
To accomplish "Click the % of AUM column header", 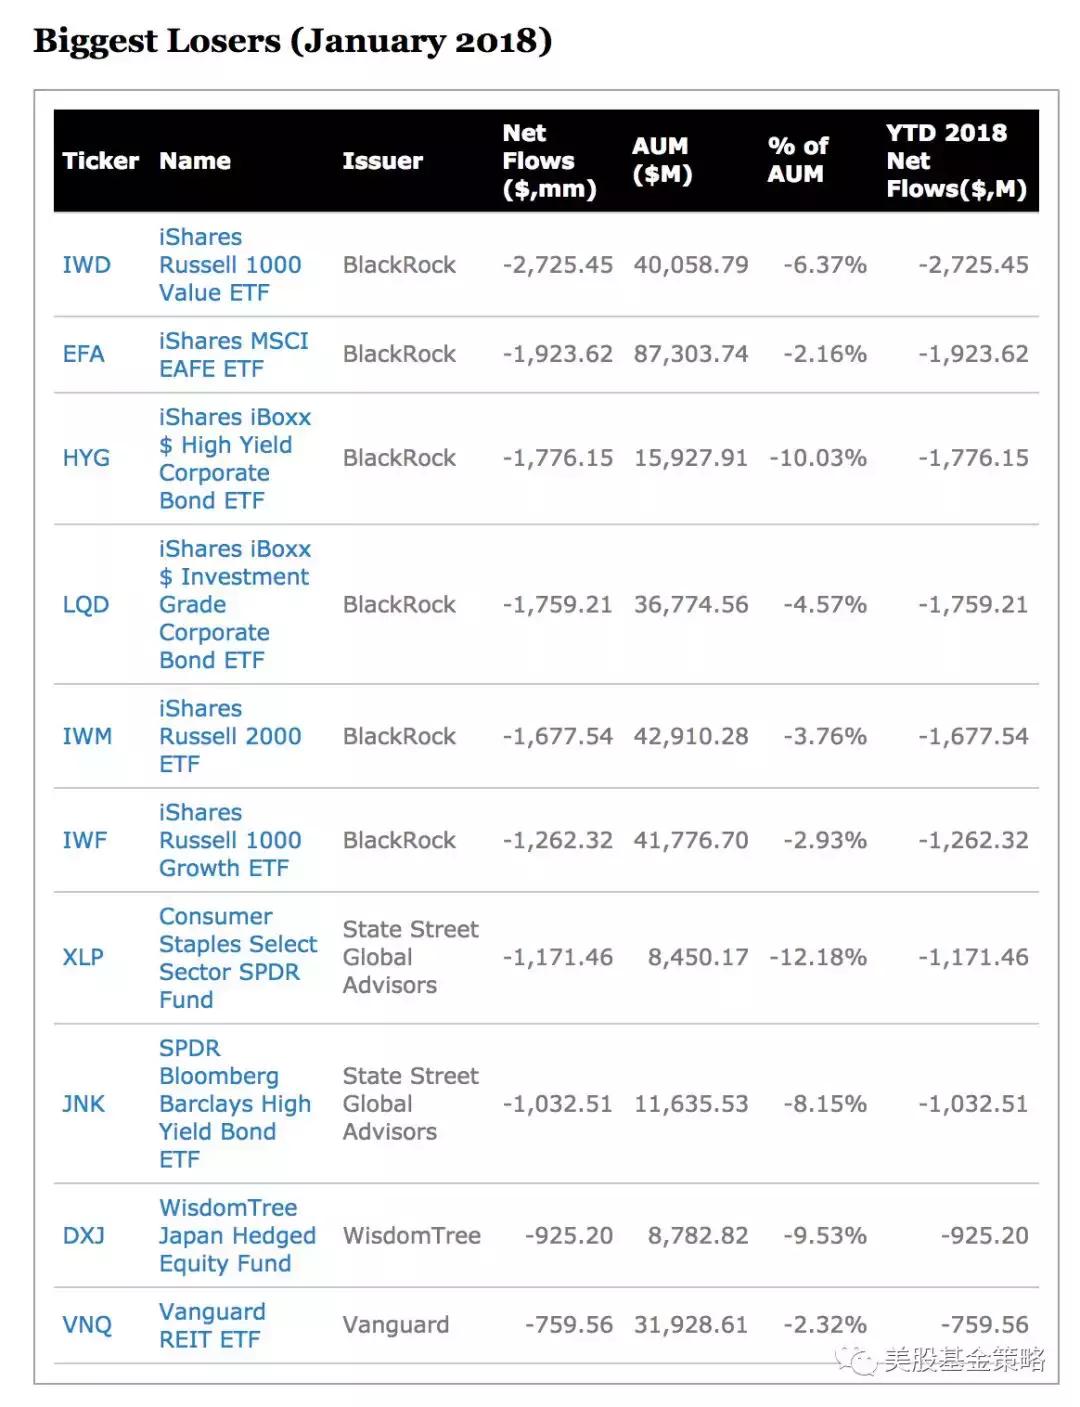I will pyautogui.click(x=797, y=160).
